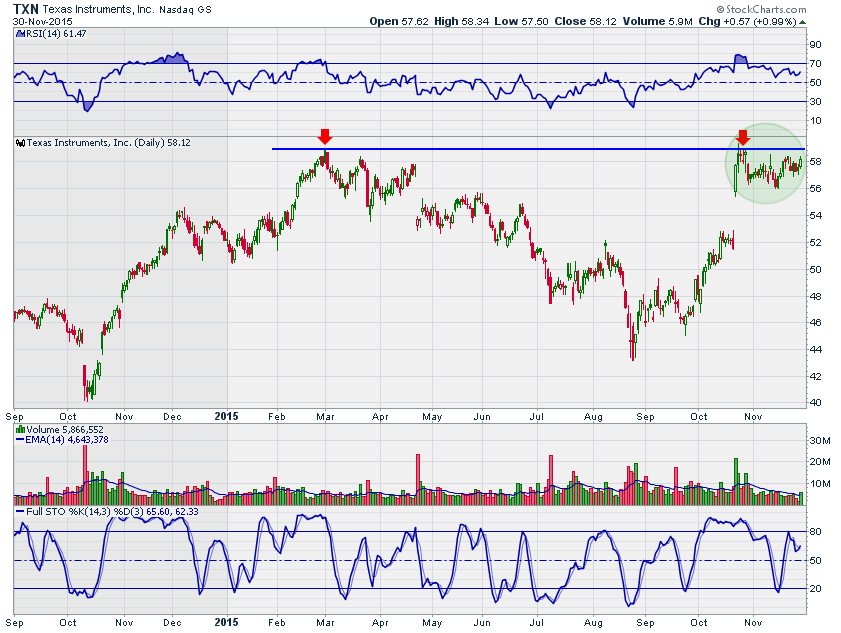The width and height of the screenshot is (841, 633).
Task: Click the Nasdaq GS exchange label
Action: point(186,10)
